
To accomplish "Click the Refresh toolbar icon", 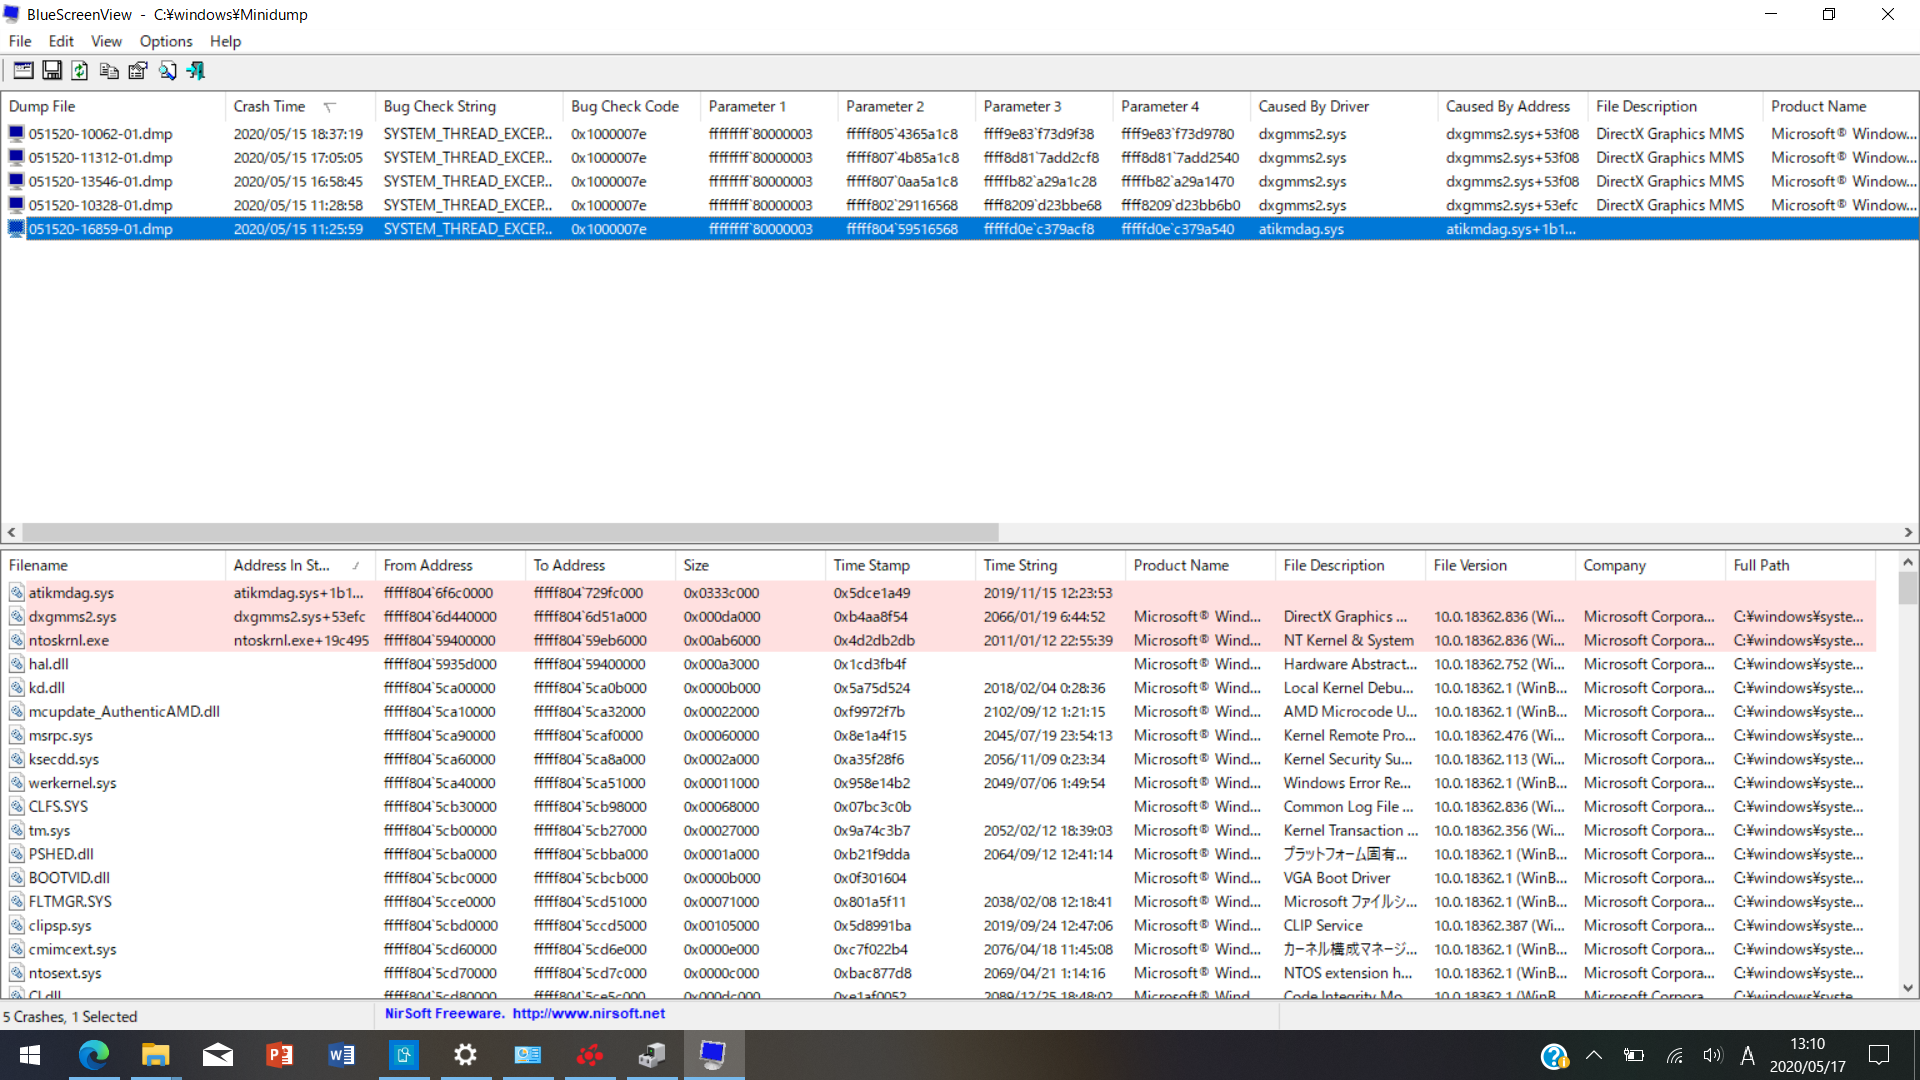I will (80, 71).
